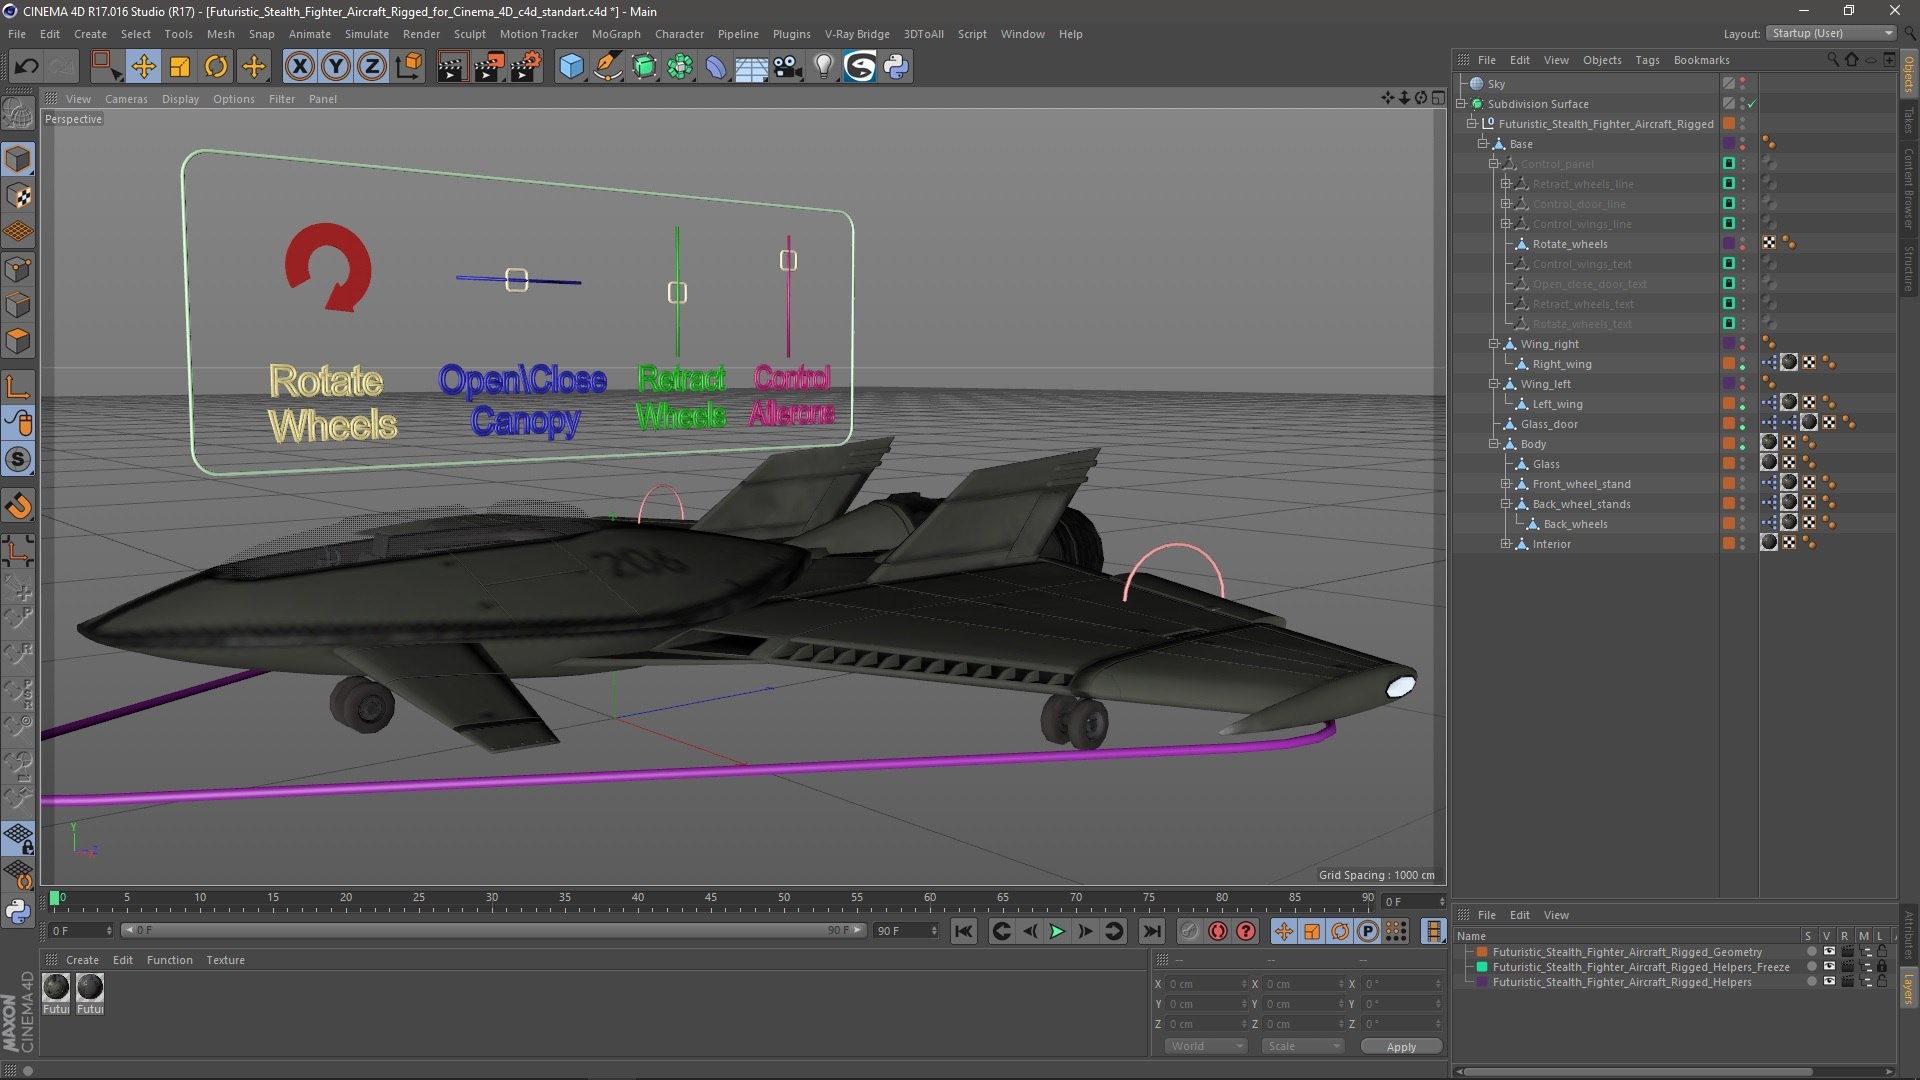Click Open/Close Canopy slider handle
1920x1080 pixels.
(516, 280)
